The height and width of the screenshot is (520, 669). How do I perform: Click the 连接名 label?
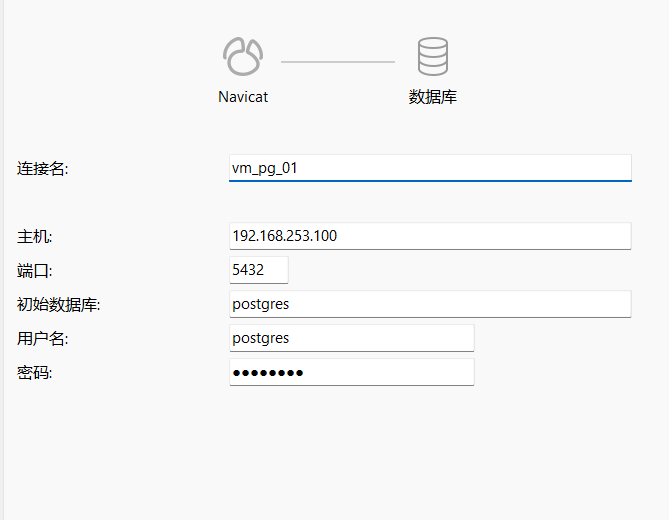coord(42,168)
